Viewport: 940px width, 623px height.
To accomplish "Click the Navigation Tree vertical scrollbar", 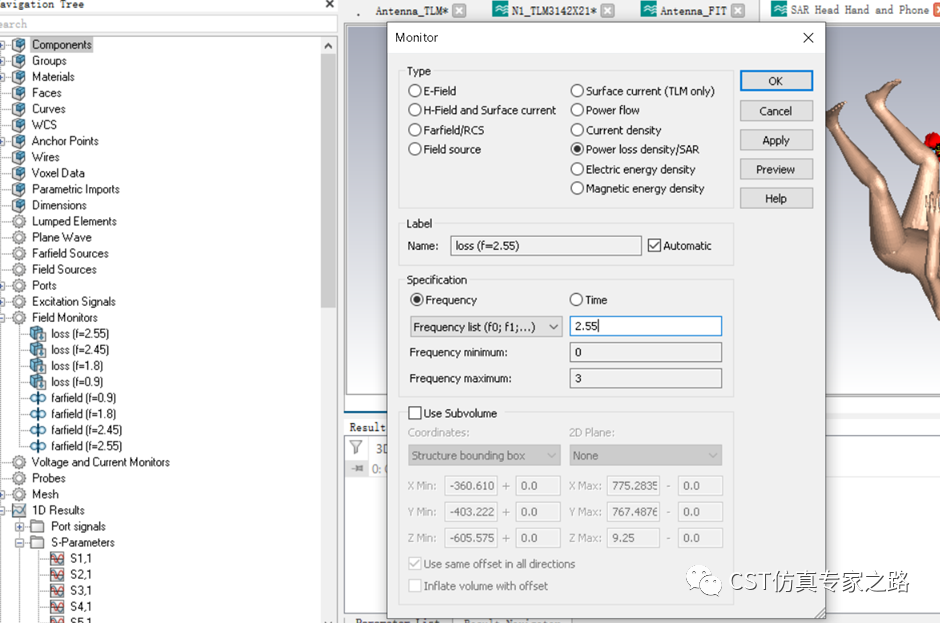I will (328, 180).
